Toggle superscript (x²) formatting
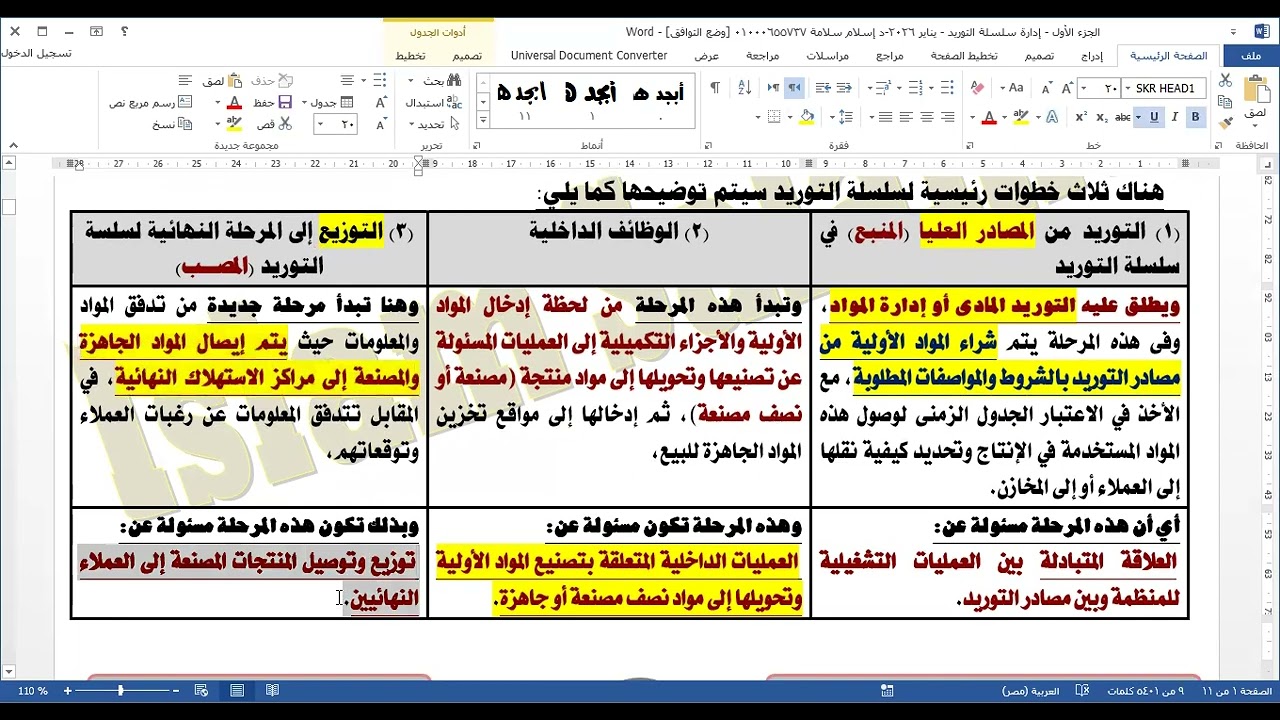Screen dimensions: 1280x720 pos(1081,117)
